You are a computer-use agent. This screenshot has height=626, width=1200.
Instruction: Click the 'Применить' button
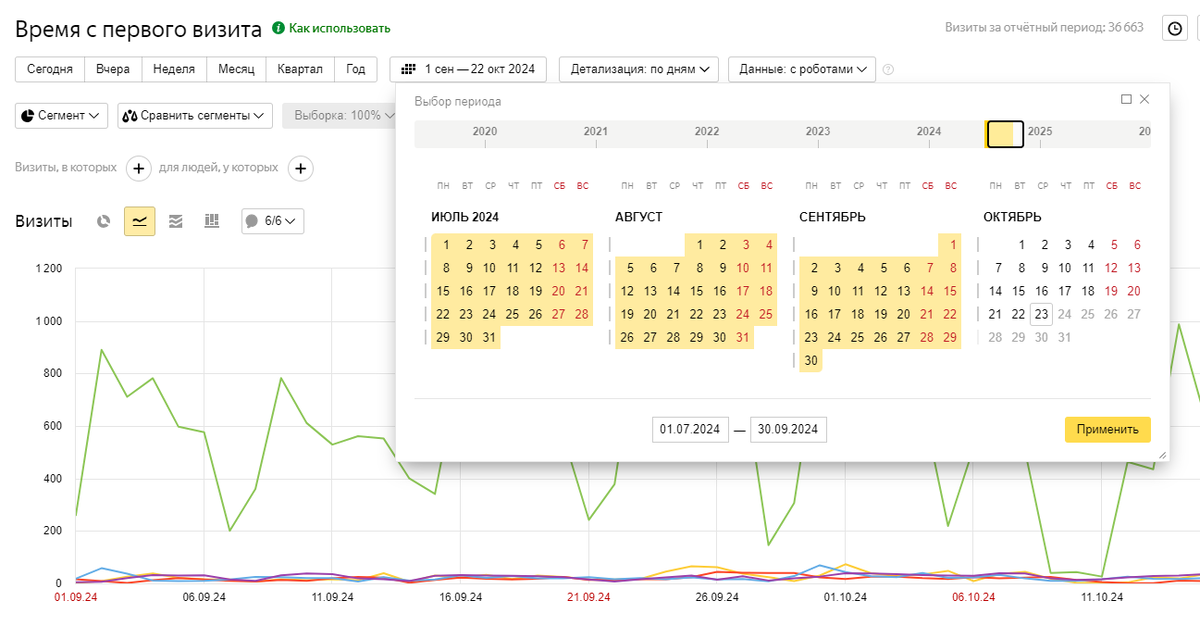(x=1107, y=429)
